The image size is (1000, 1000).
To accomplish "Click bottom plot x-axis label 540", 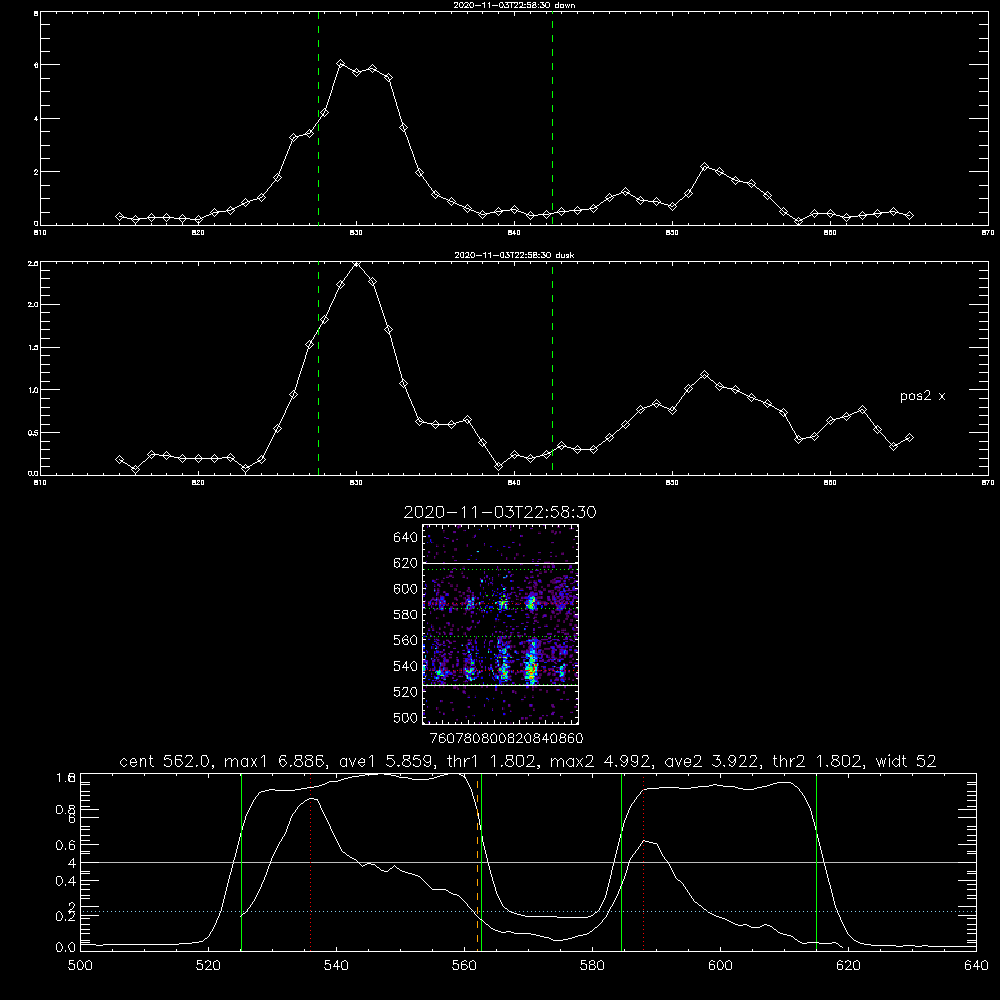I will click(336, 966).
